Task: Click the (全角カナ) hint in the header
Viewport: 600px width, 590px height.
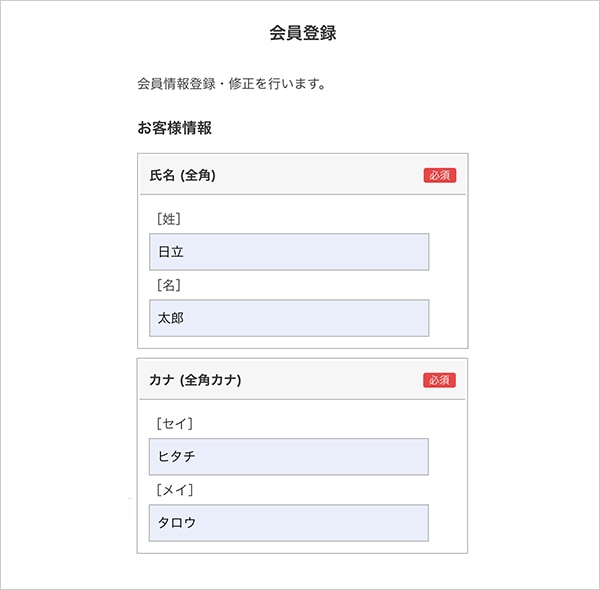Action: [x=211, y=380]
